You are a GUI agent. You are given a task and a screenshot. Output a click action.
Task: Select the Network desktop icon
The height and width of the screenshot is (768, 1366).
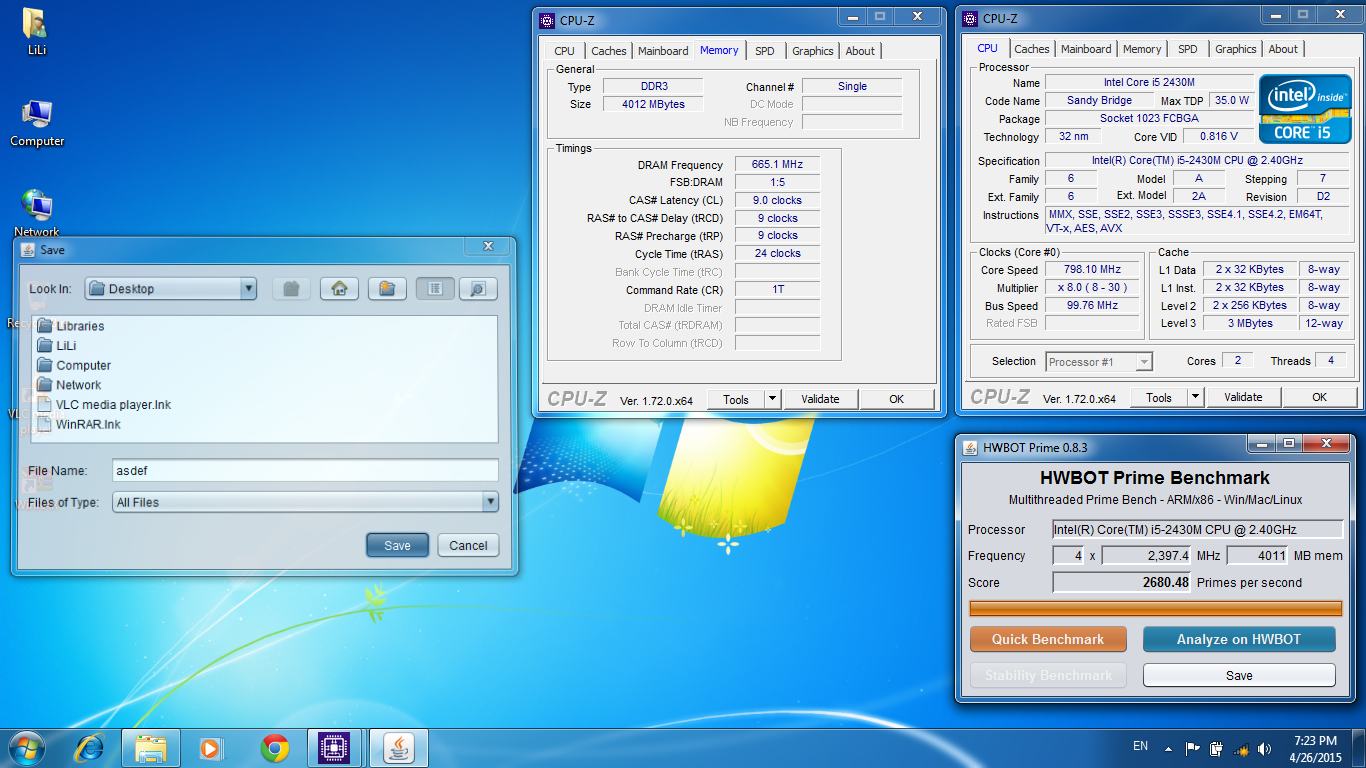coord(37,213)
